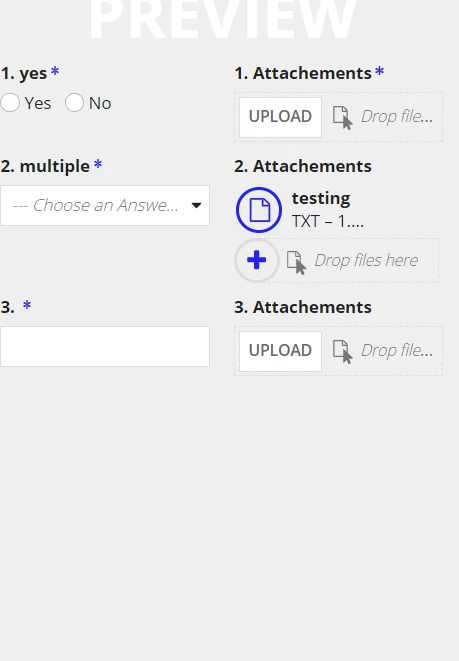Viewport: 459px width, 661px height.
Task: Select the No radio button
Action: tap(74, 103)
